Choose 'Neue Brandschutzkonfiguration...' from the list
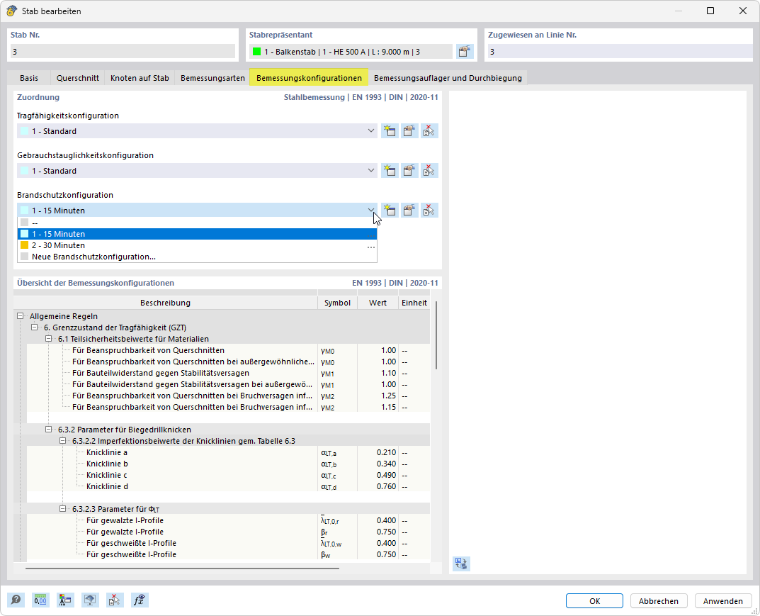Screen dimensions: 760x616 point(197,257)
